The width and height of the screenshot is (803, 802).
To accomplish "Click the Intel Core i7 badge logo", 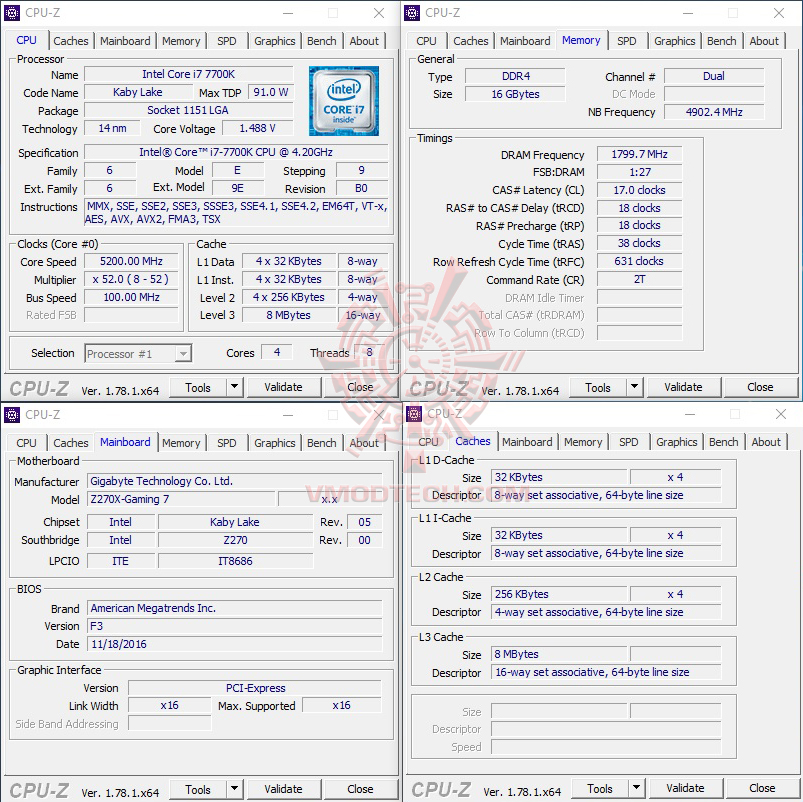I will tap(344, 101).
